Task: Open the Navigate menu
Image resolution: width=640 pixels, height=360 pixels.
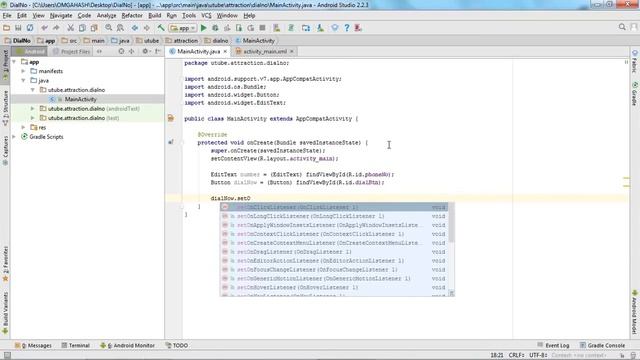Action: (61, 16)
